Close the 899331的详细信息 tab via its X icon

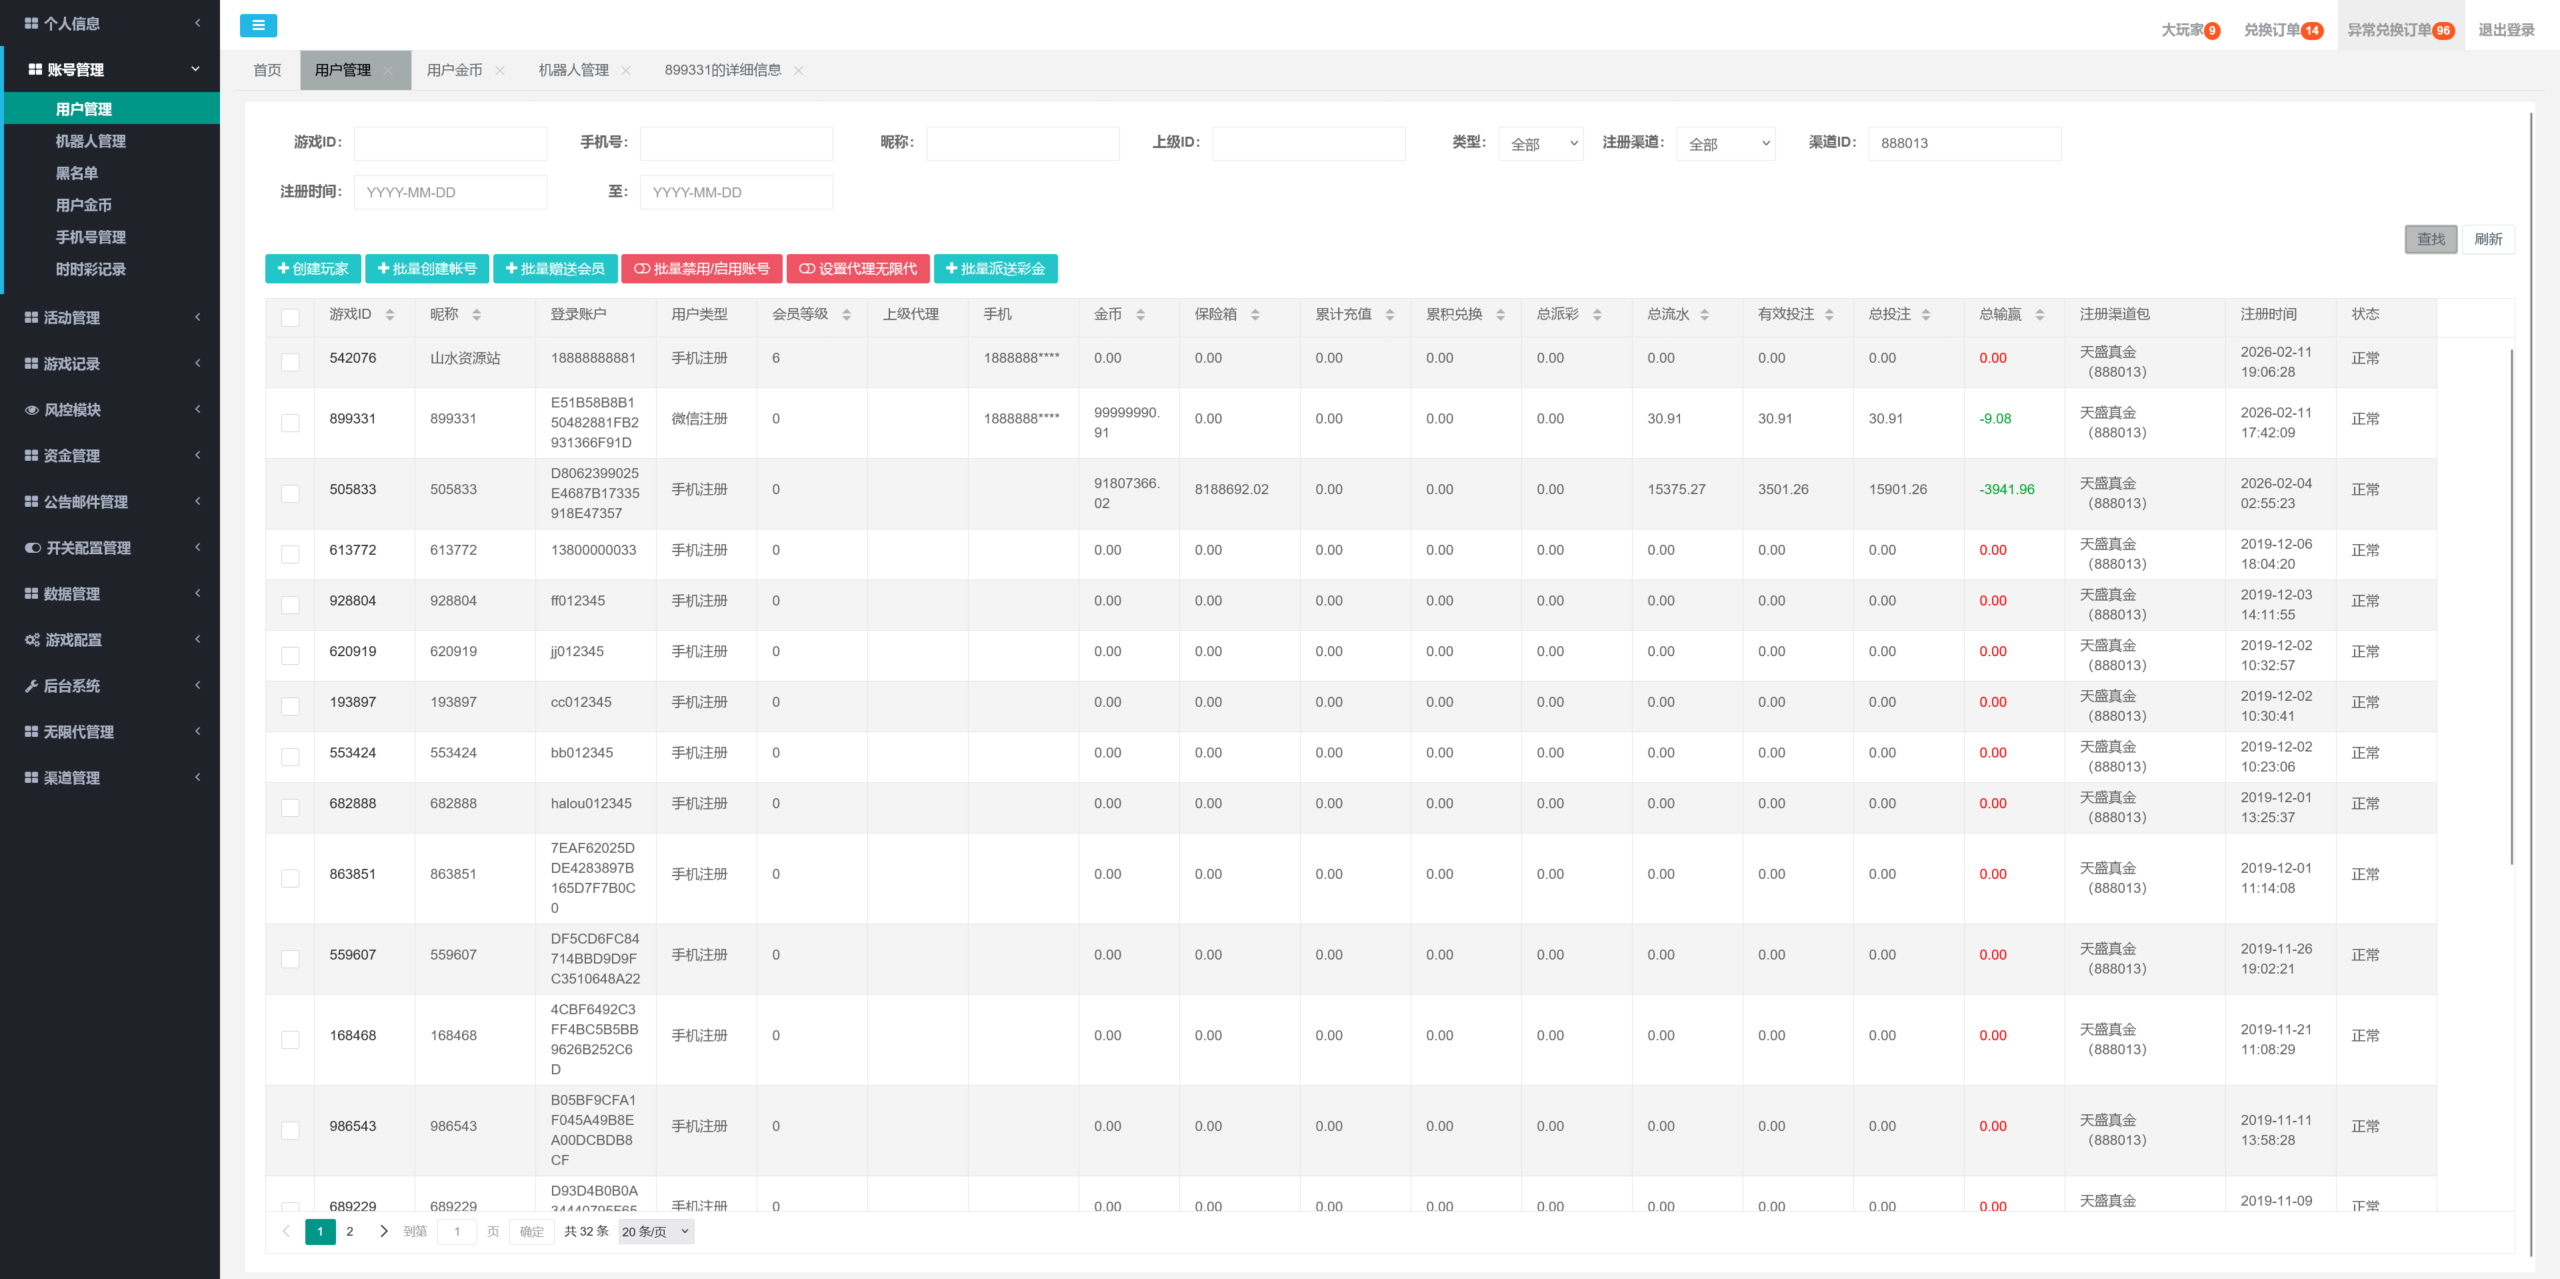[x=799, y=71]
